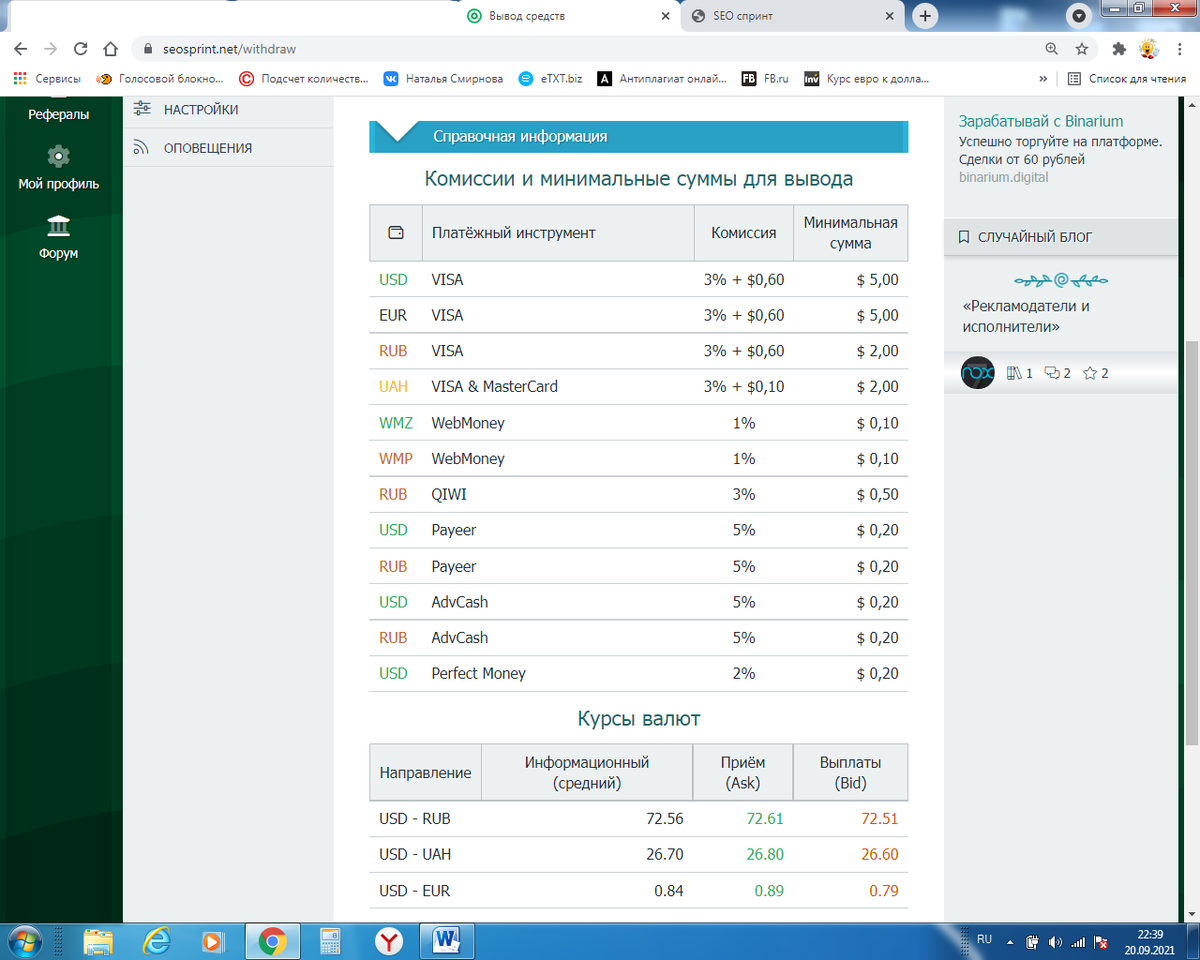Click the RUB QIWI row

638,494
